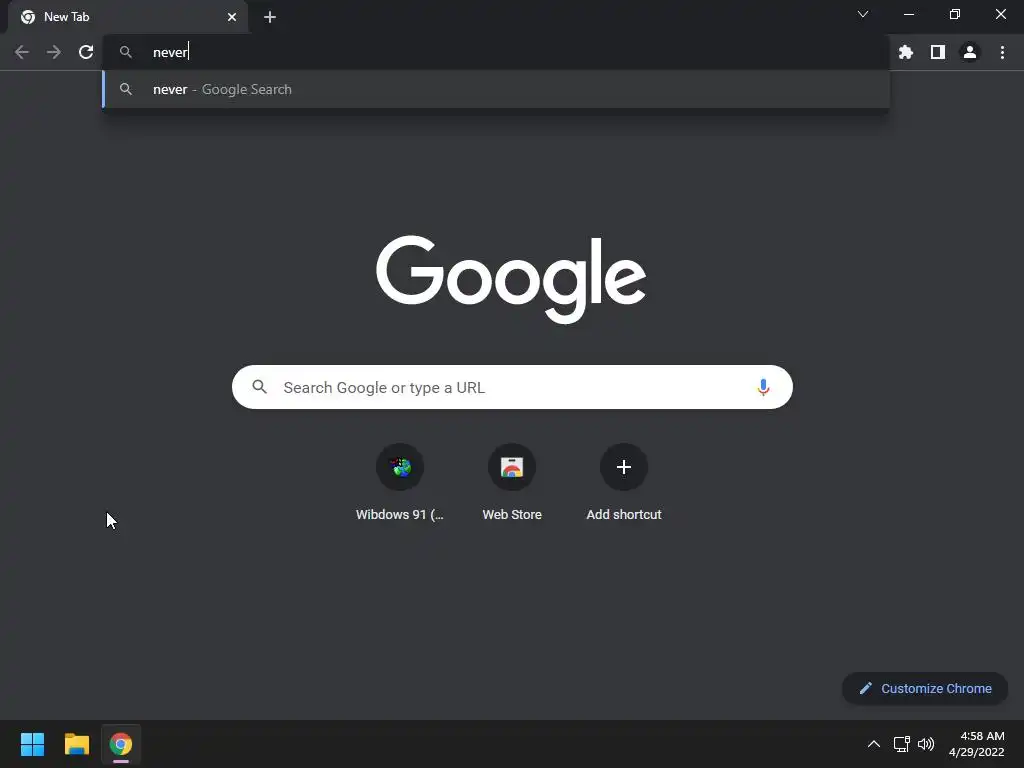Viewport: 1024px width, 768px height.
Task: Click the back navigation arrow
Action: coord(22,52)
